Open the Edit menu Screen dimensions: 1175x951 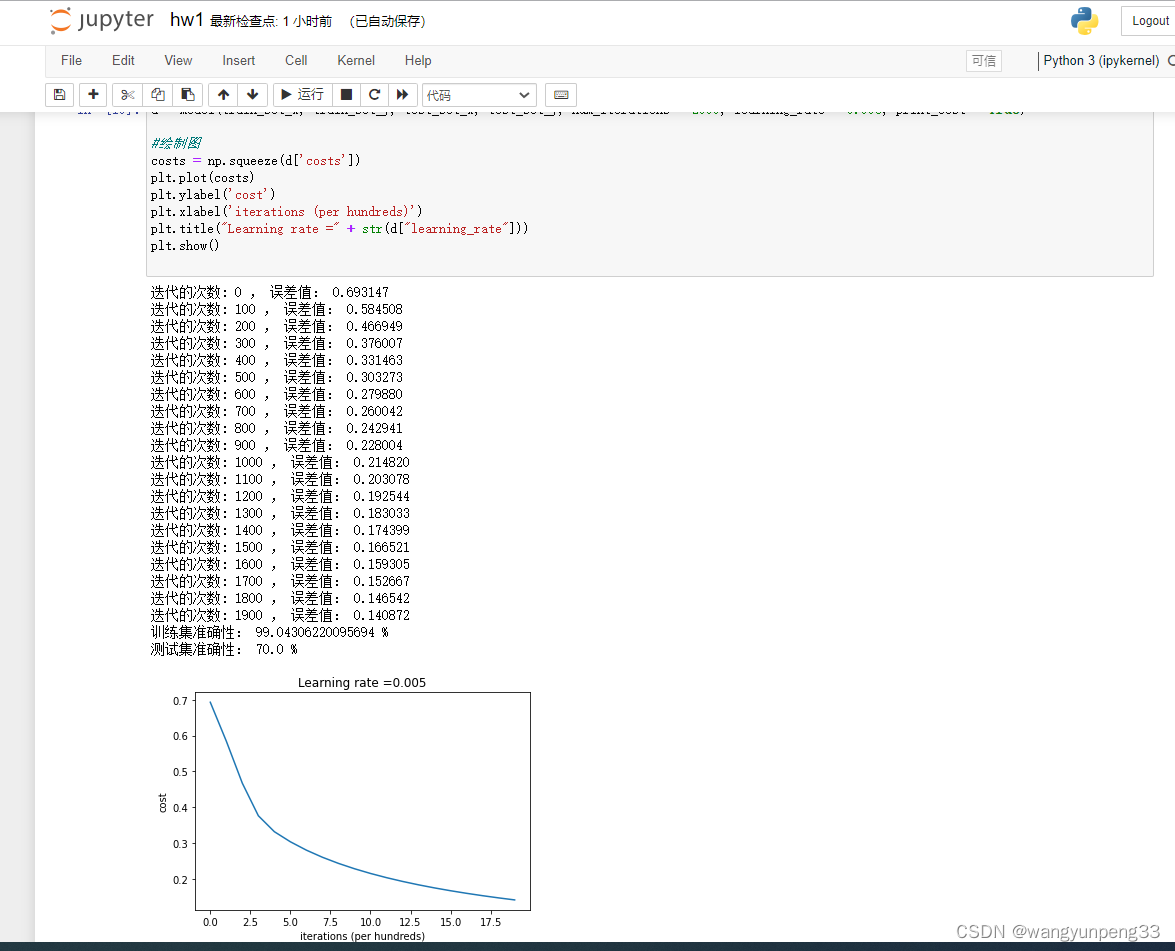click(x=123, y=61)
